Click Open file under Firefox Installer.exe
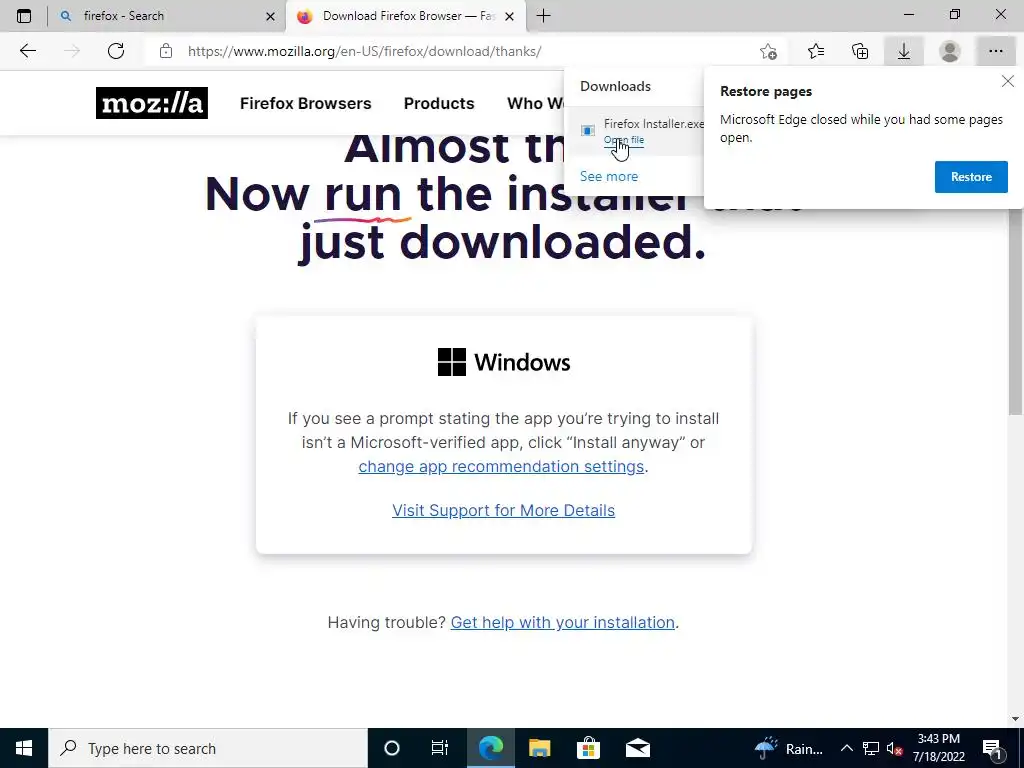1024x768 pixels. [x=624, y=140]
